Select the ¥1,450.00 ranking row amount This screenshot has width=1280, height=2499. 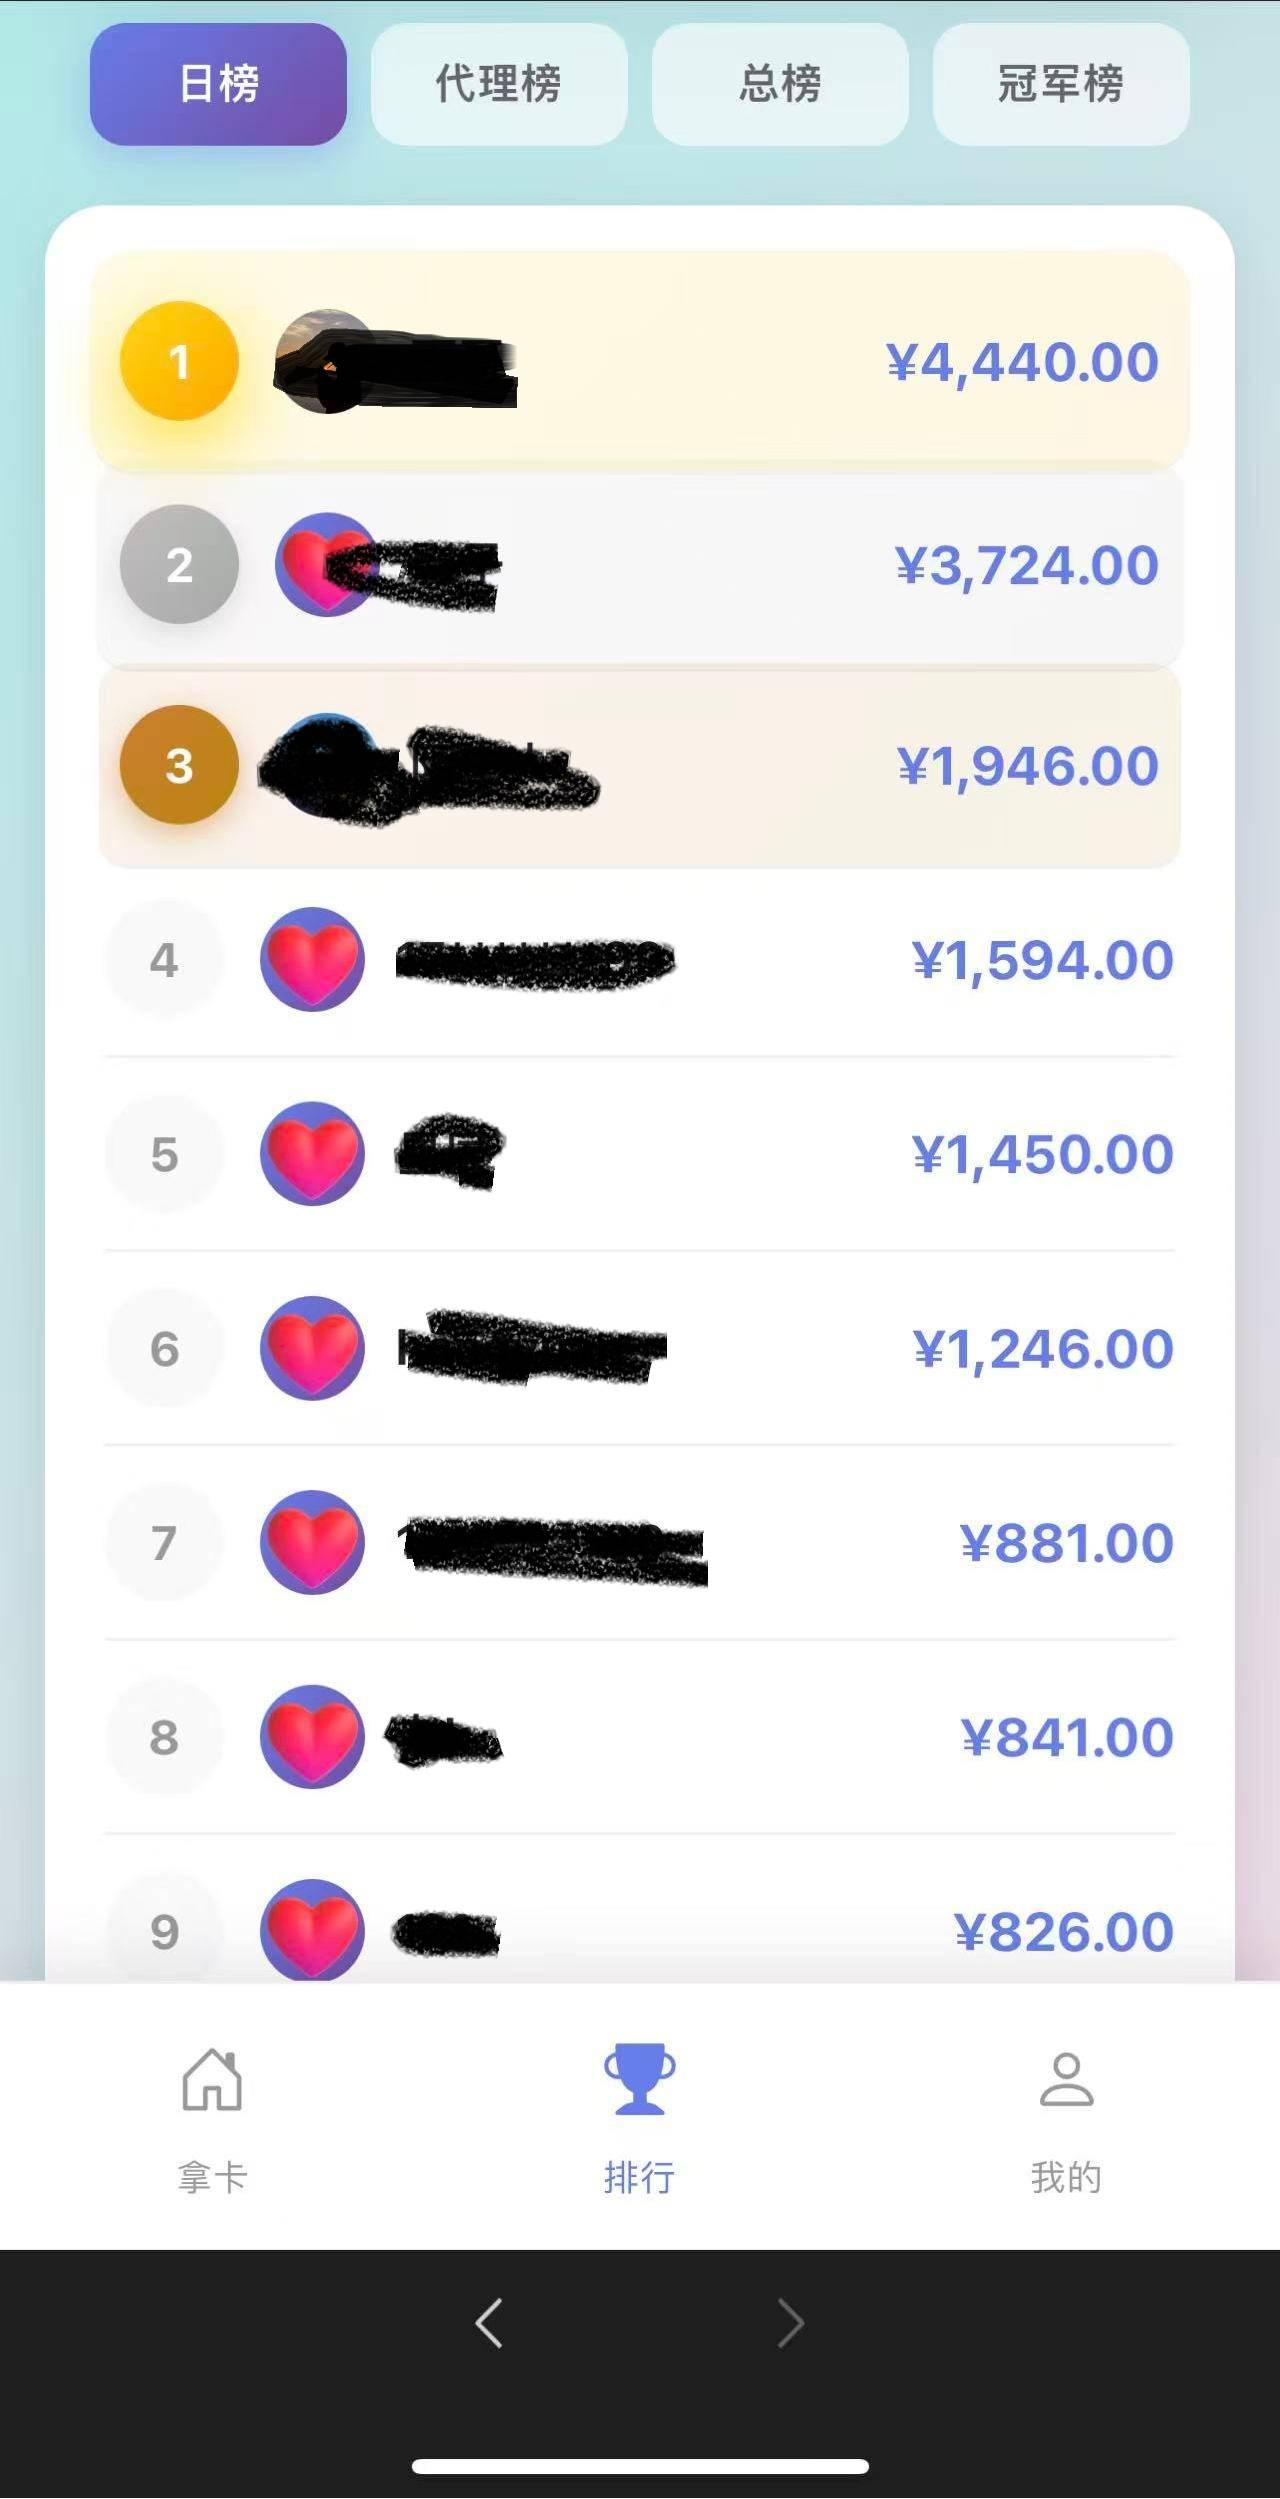(x=1042, y=1155)
